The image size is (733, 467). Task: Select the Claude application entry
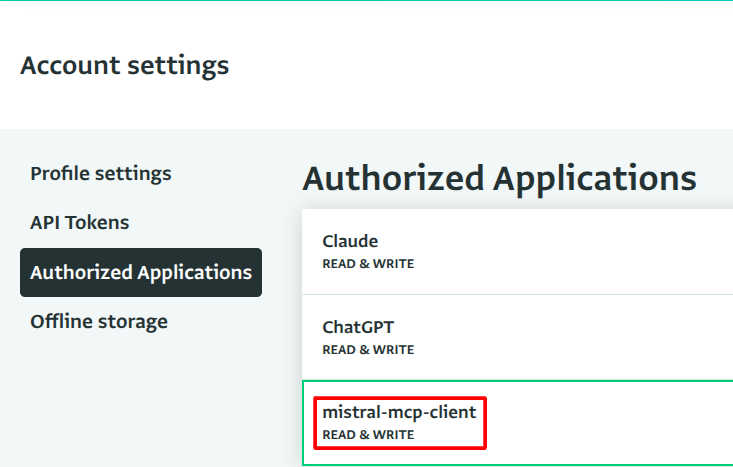517,251
